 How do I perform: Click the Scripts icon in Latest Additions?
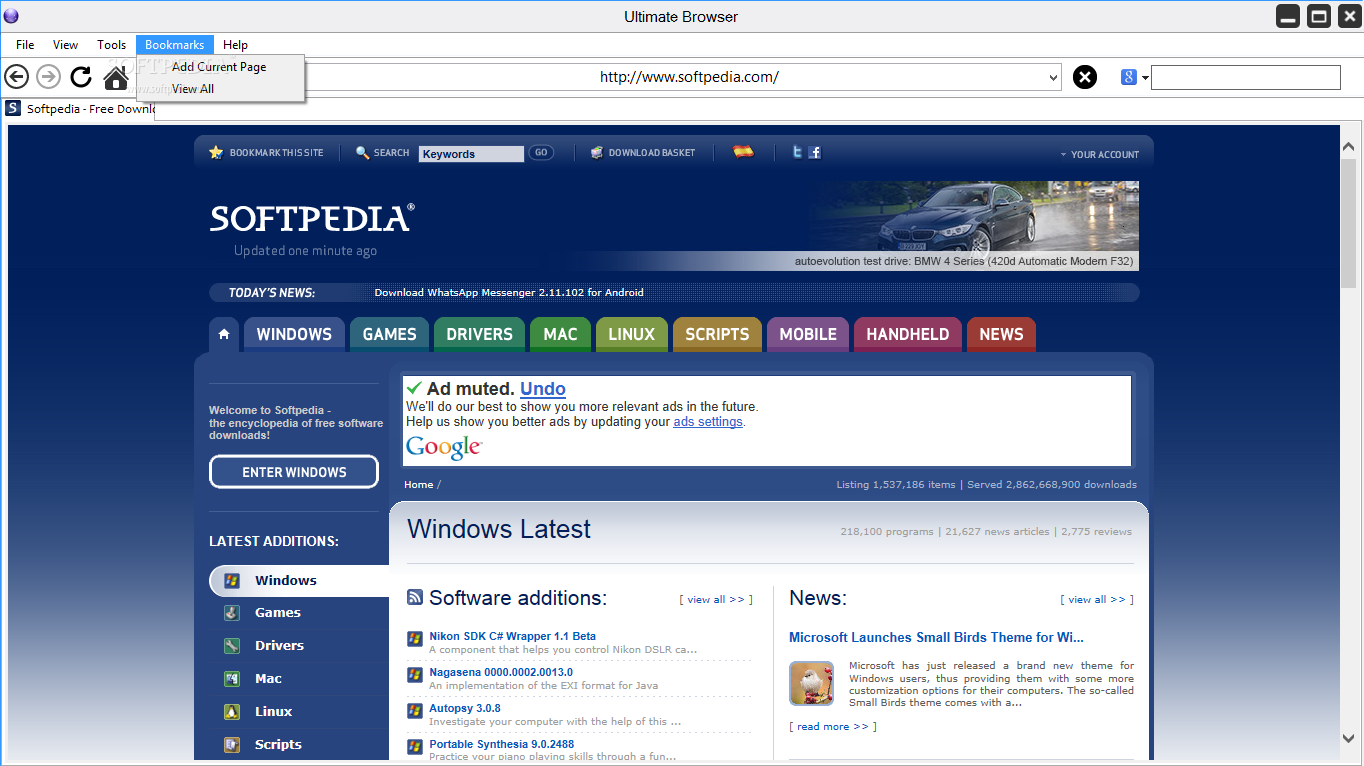coord(232,745)
